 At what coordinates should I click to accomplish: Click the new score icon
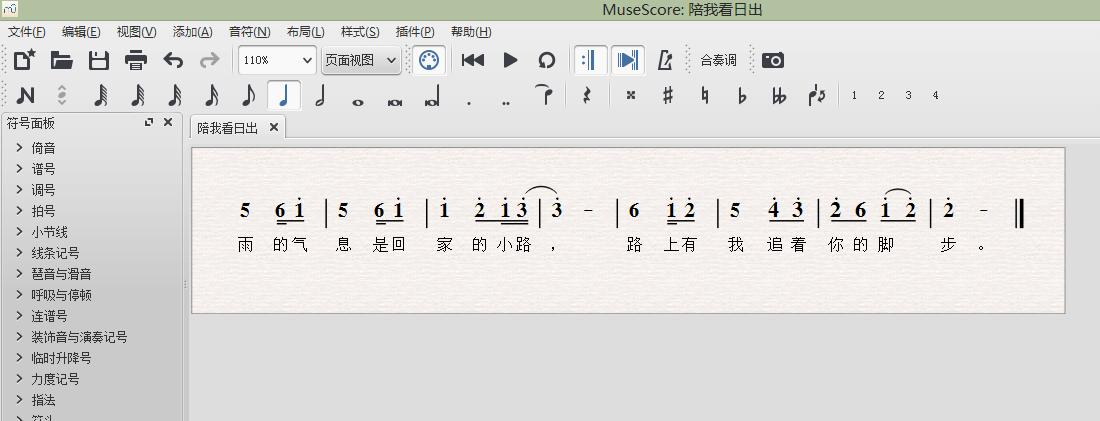[x=25, y=60]
